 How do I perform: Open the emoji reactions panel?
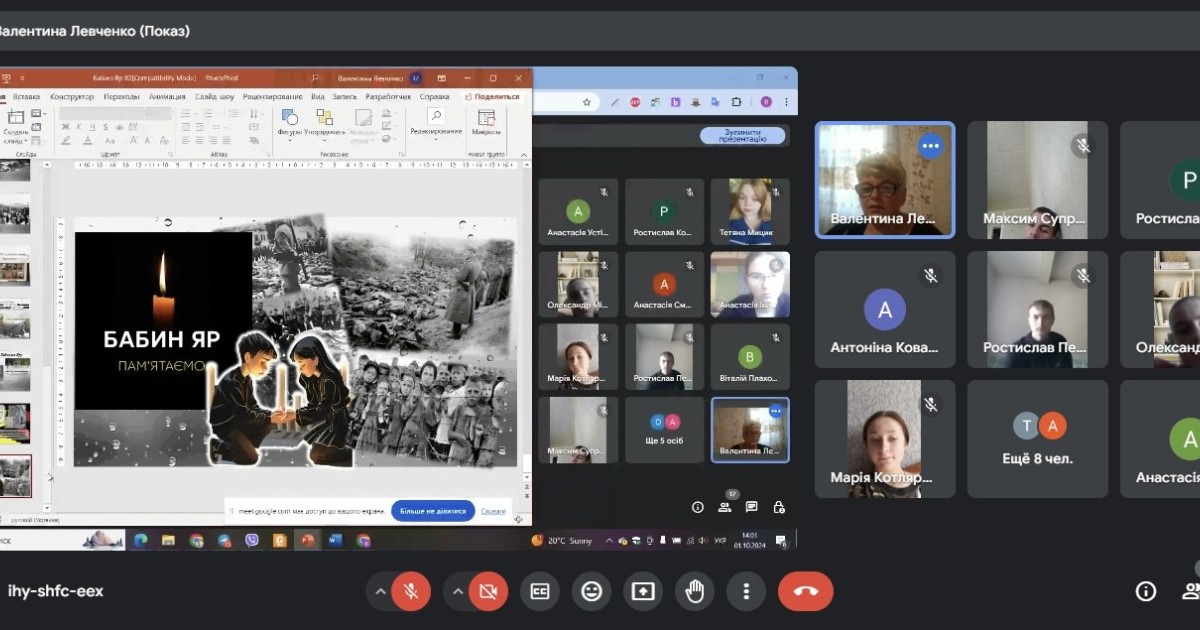[592, 591]
